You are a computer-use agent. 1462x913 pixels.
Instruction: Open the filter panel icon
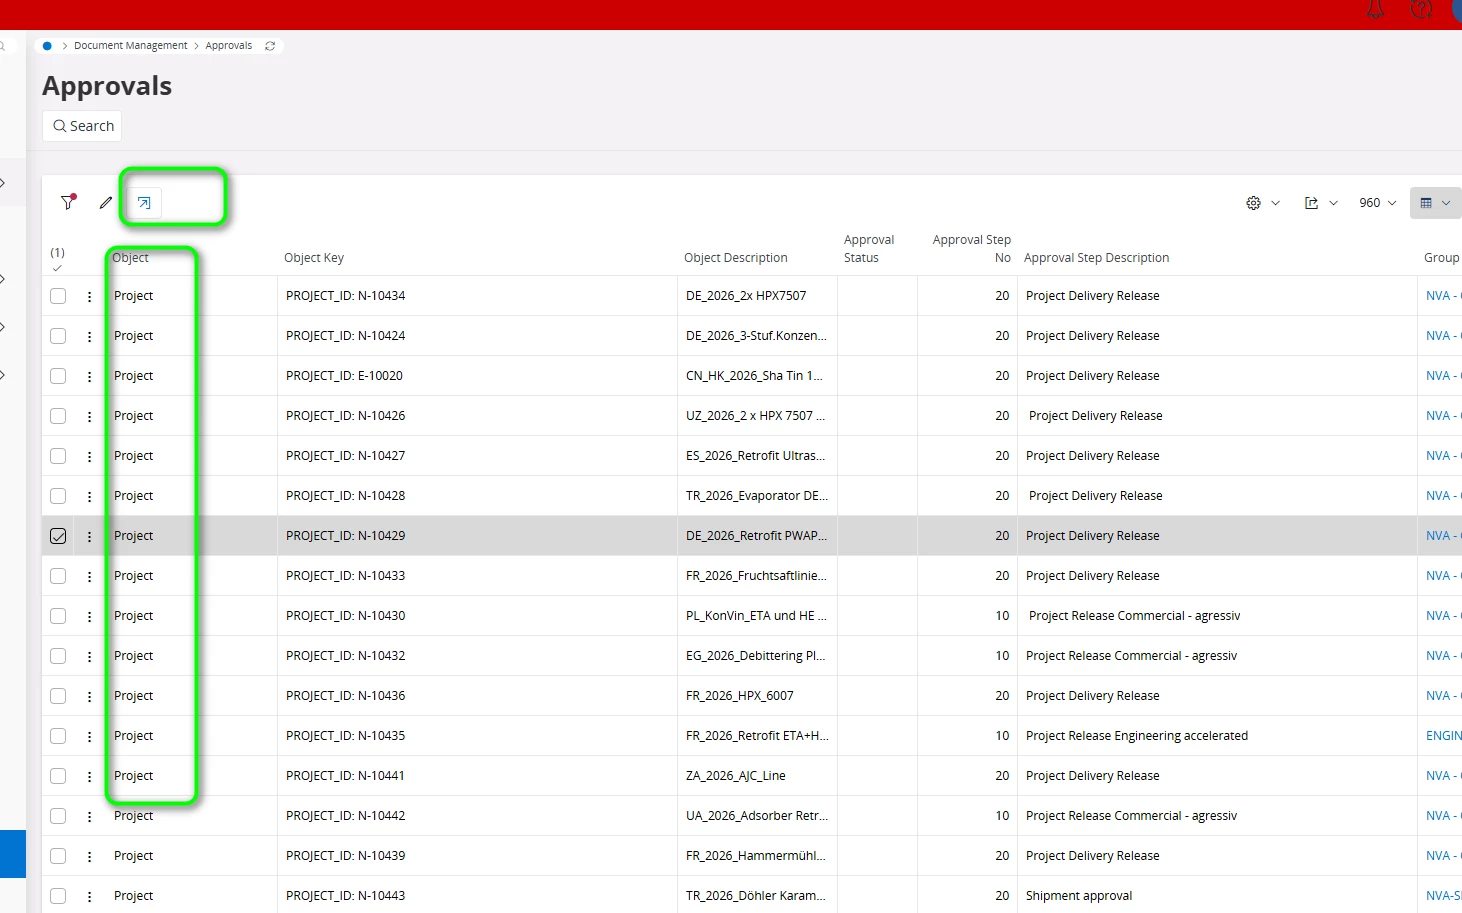[67, 203]
